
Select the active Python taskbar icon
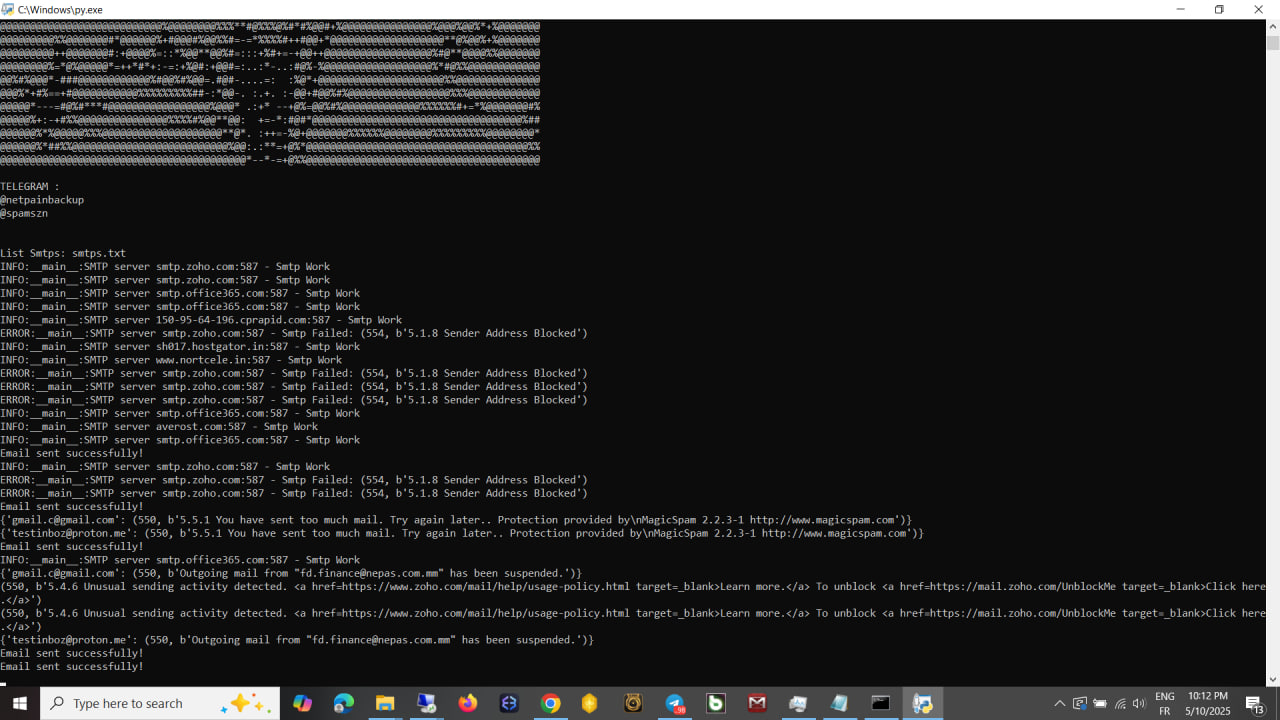[923, 703]
